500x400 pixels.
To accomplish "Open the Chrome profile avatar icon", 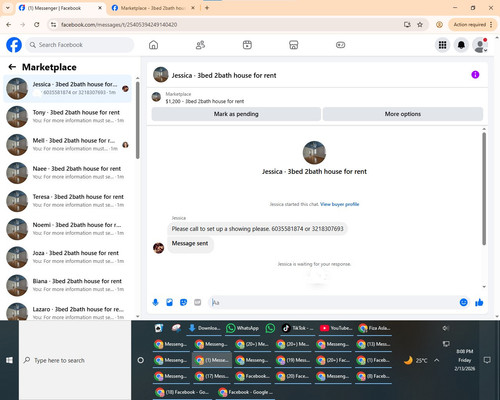I will (x=439, y=24).
